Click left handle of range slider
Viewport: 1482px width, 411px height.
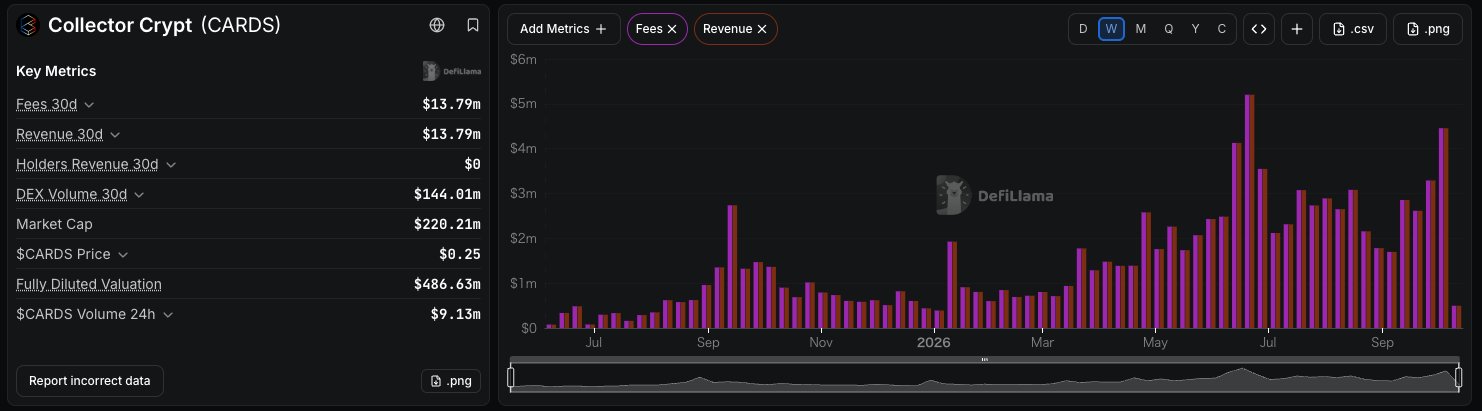pos(511,377)
